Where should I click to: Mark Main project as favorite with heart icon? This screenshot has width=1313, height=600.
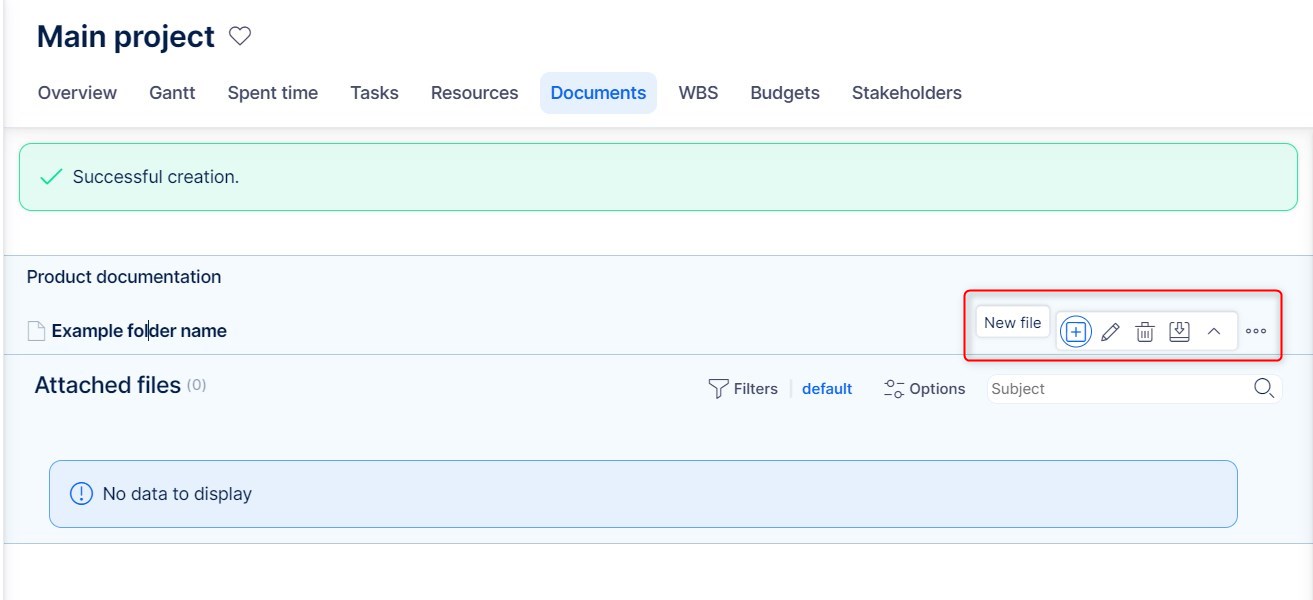[x=240, y=37]
